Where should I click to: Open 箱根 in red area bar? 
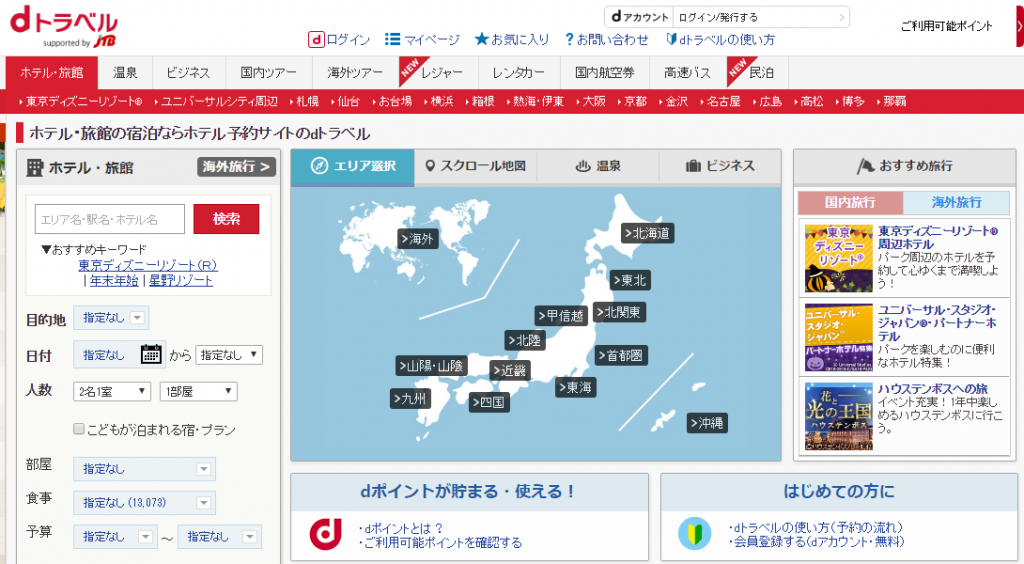(x=483, y=101)
